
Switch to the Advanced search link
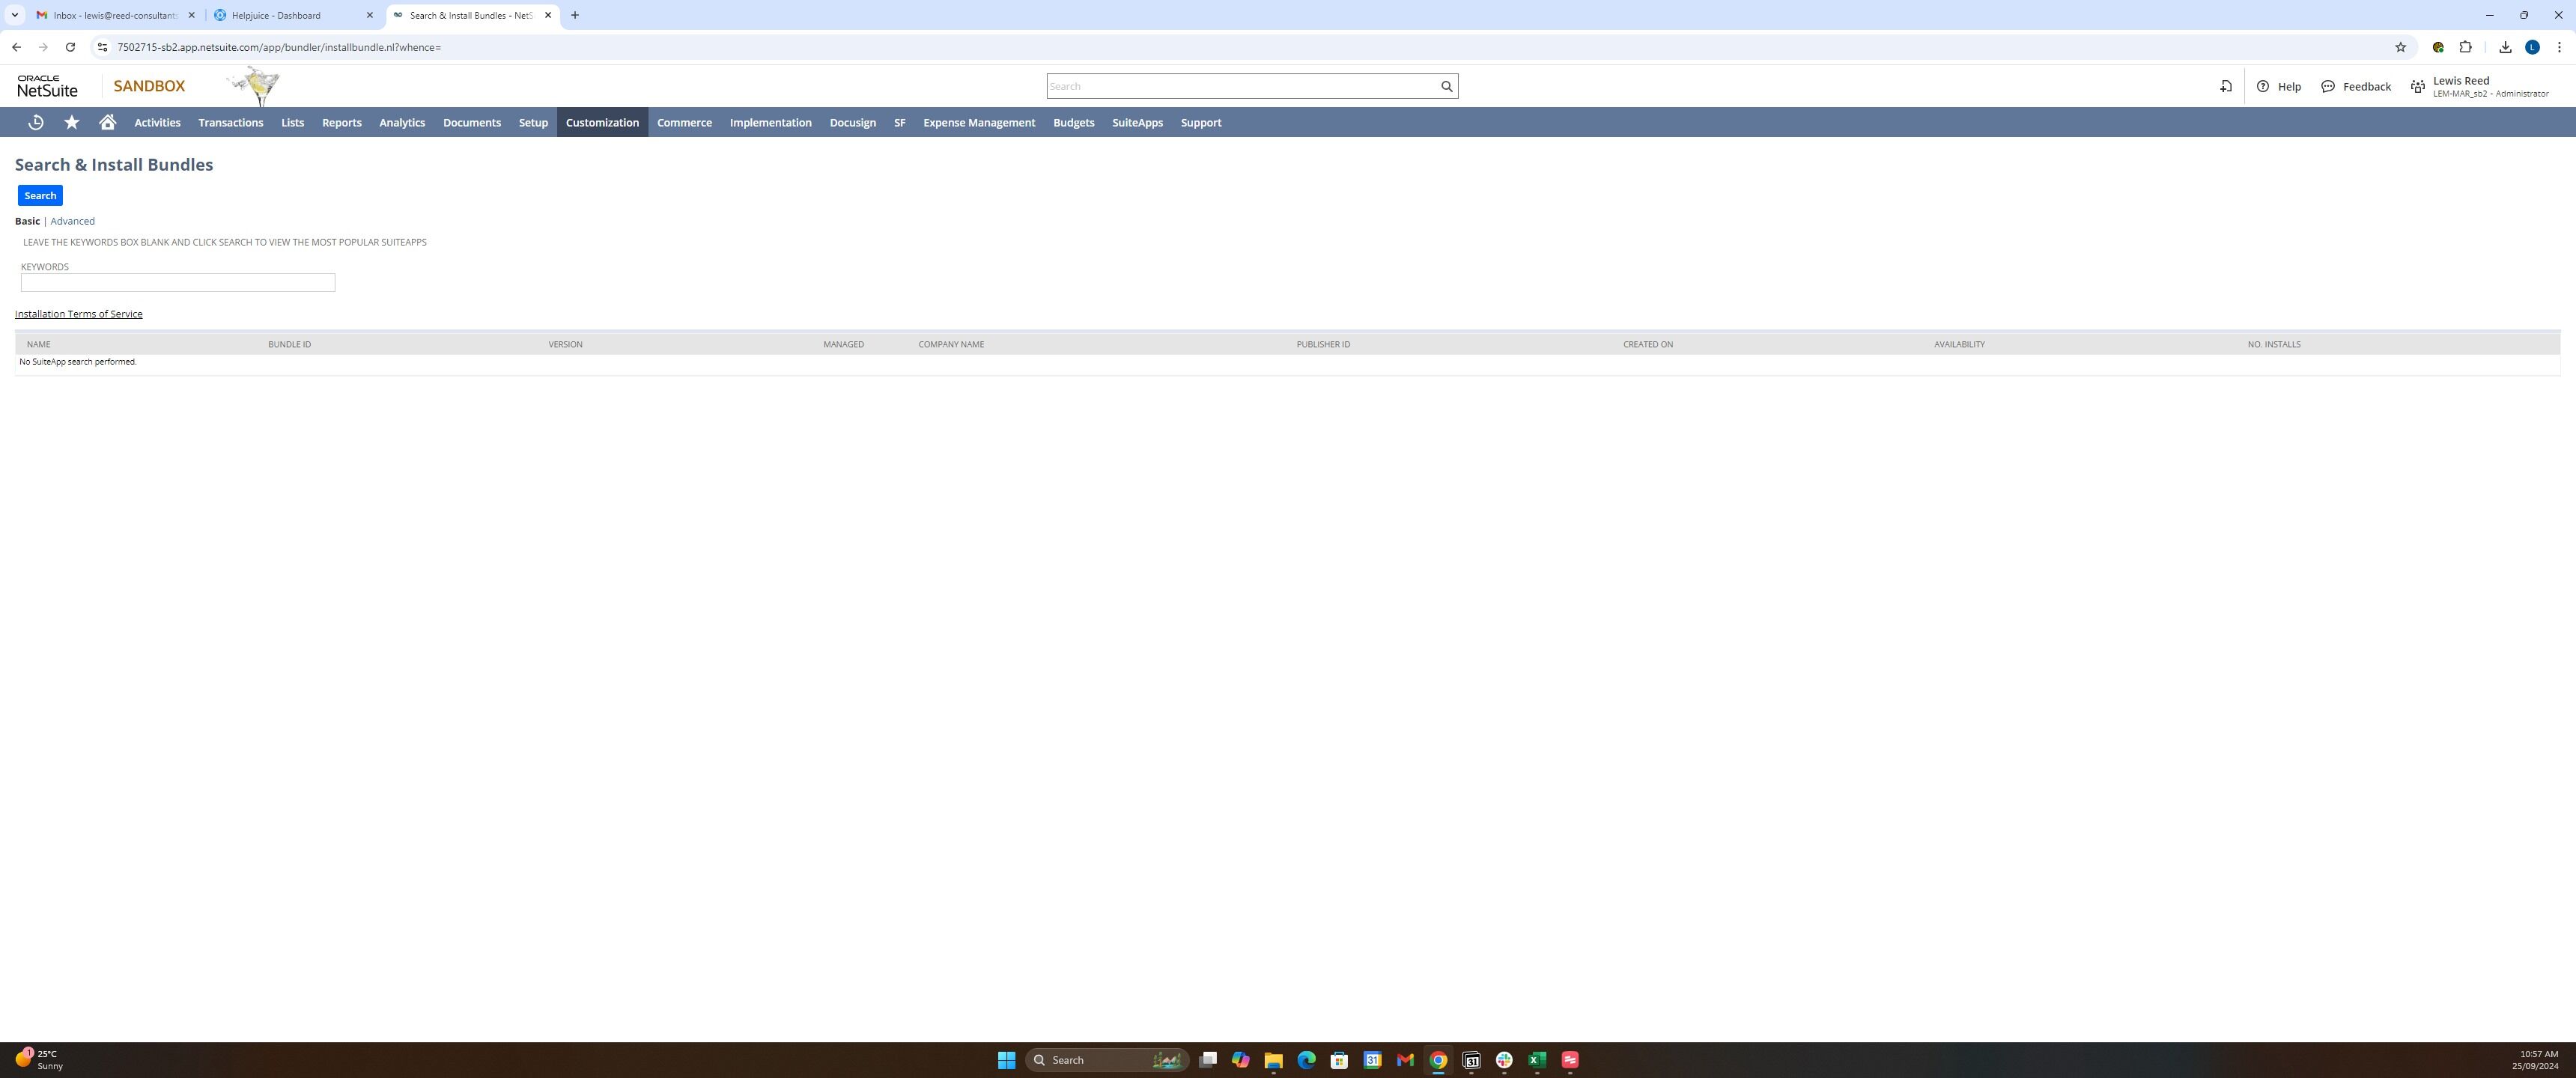point(72,221)
